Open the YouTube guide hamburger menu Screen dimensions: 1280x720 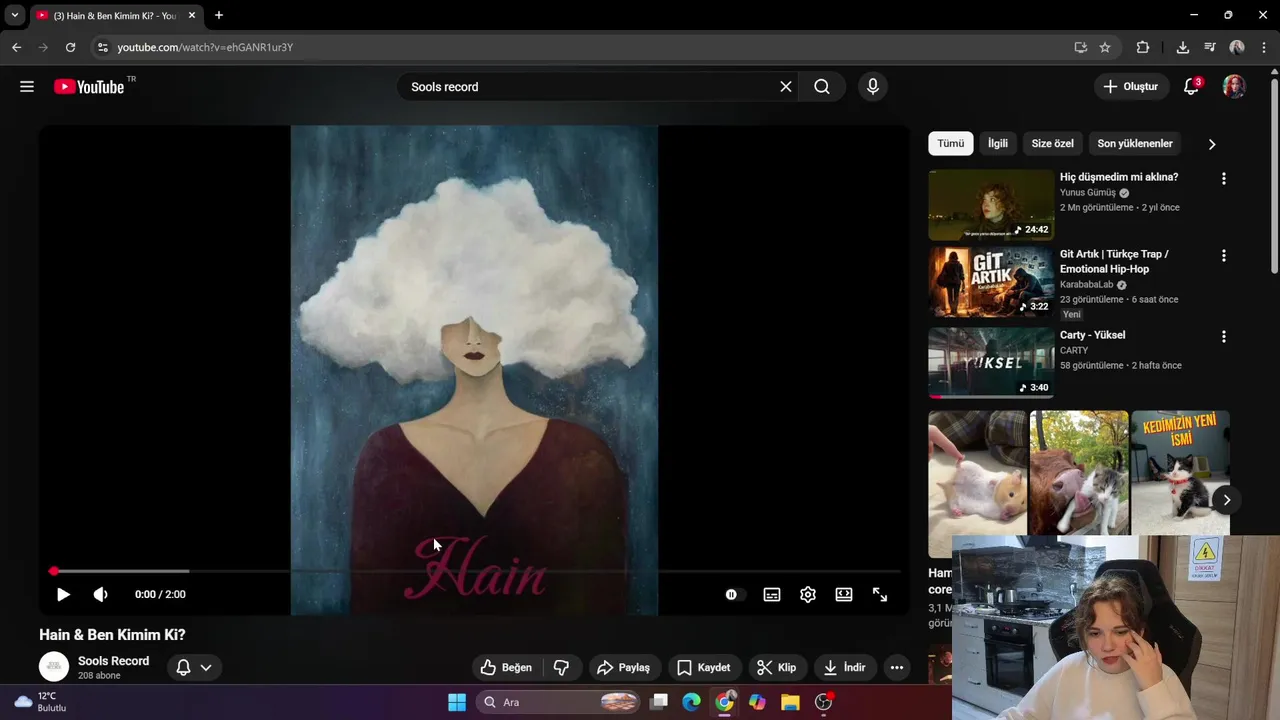point(27,87)
